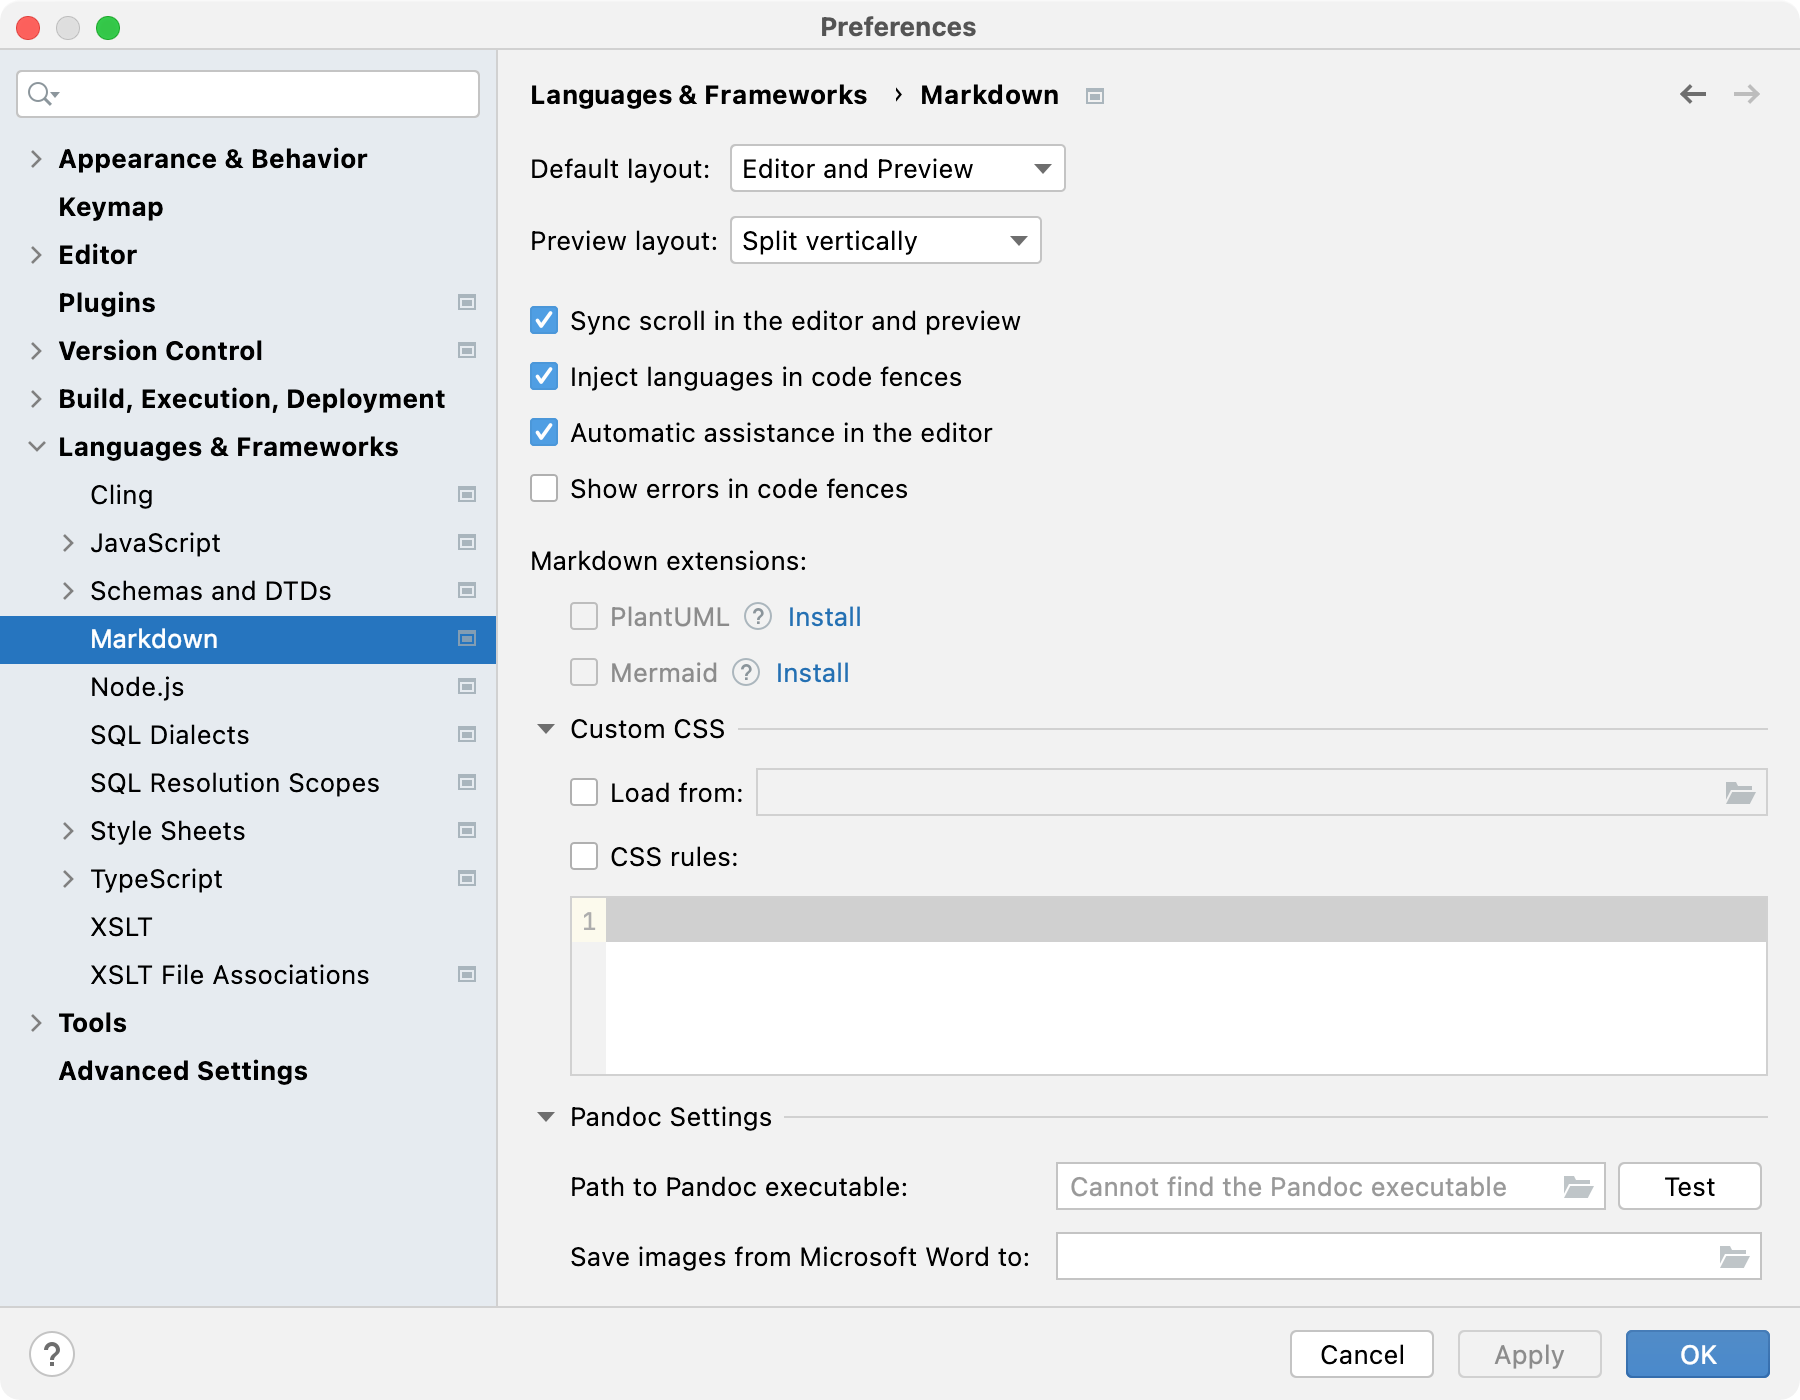Screen dimensions: 1800x1400
Task: Expand Build, Execution, Deployment node
Action: [x=36, y=399]
